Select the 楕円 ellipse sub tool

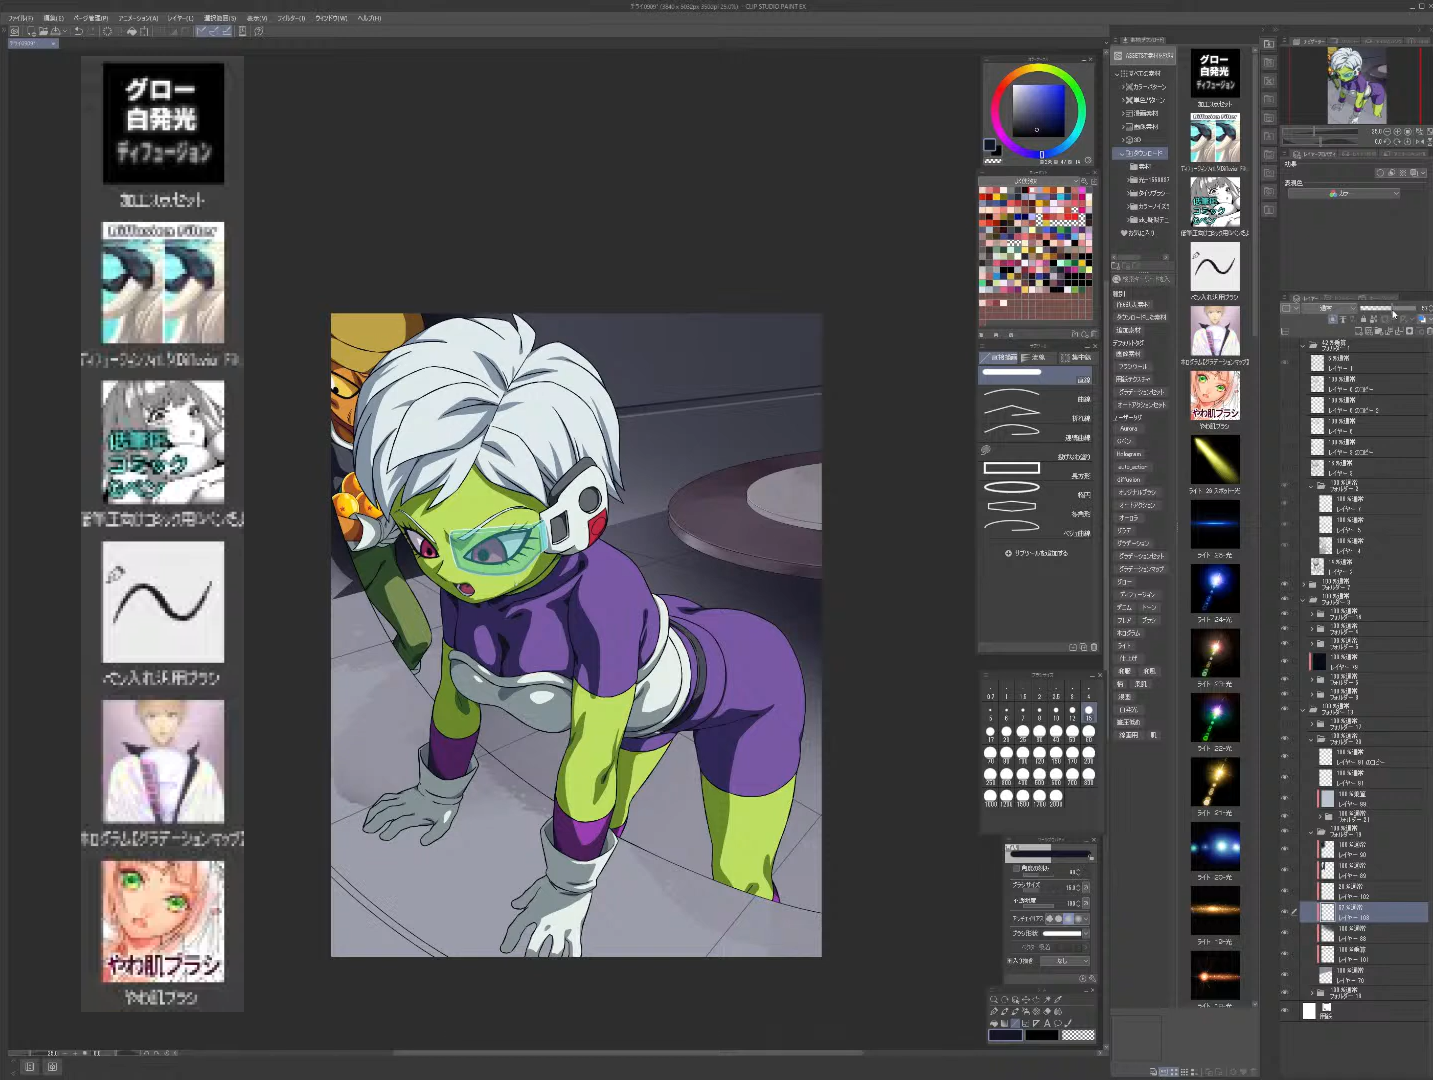pyautogui.click(x=1036, y=492)
